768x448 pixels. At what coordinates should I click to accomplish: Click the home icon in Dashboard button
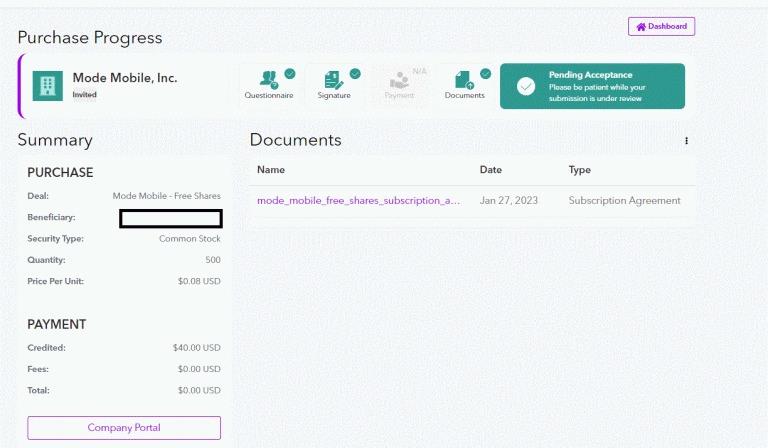(641, 27)
